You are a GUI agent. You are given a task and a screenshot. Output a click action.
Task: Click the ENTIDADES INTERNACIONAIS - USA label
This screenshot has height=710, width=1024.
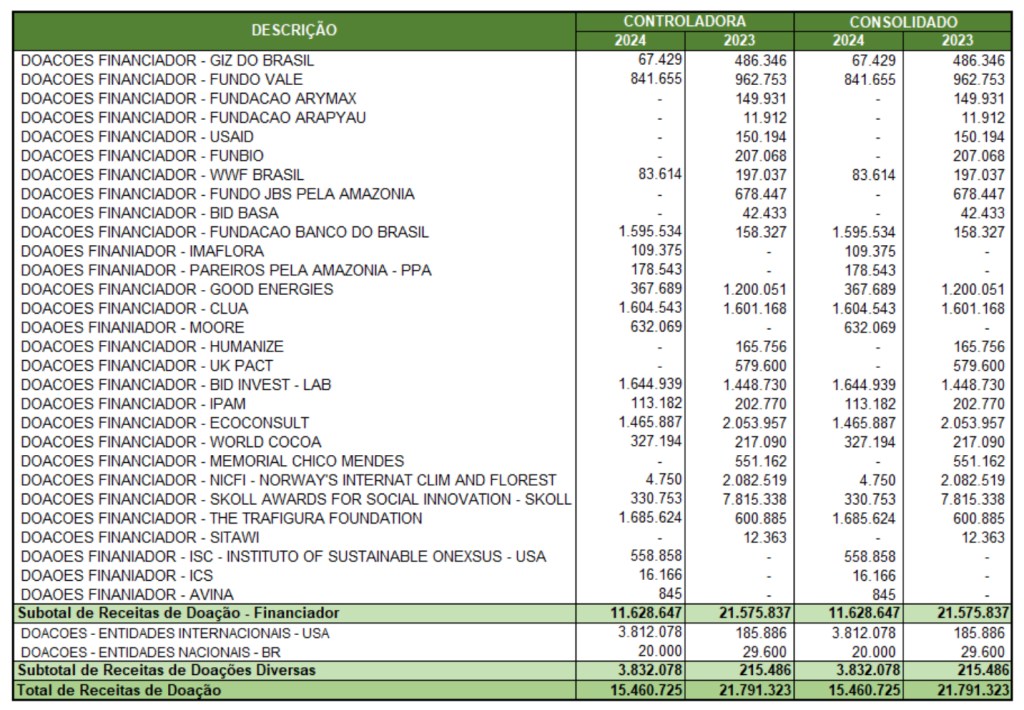pos(175,633)
